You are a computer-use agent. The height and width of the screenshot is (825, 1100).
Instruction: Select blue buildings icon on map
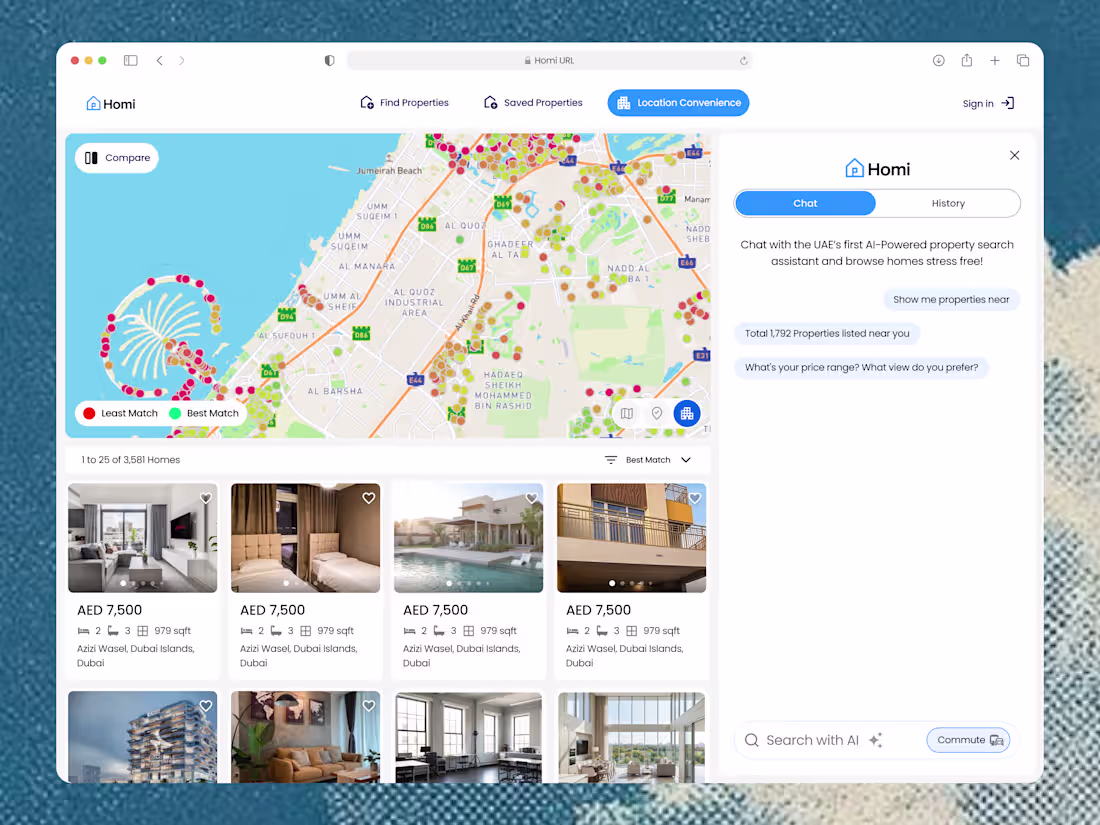pyautogui.click(x=687, y=413)
